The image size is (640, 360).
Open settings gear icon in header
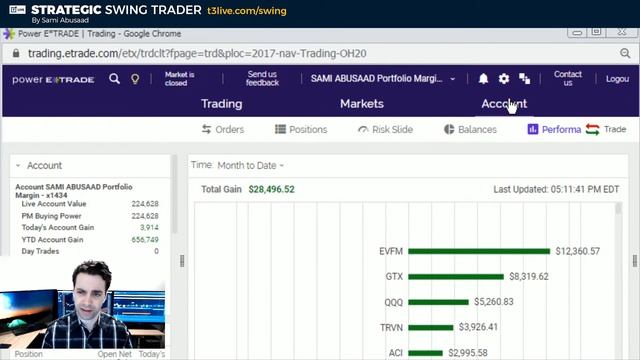504,78
